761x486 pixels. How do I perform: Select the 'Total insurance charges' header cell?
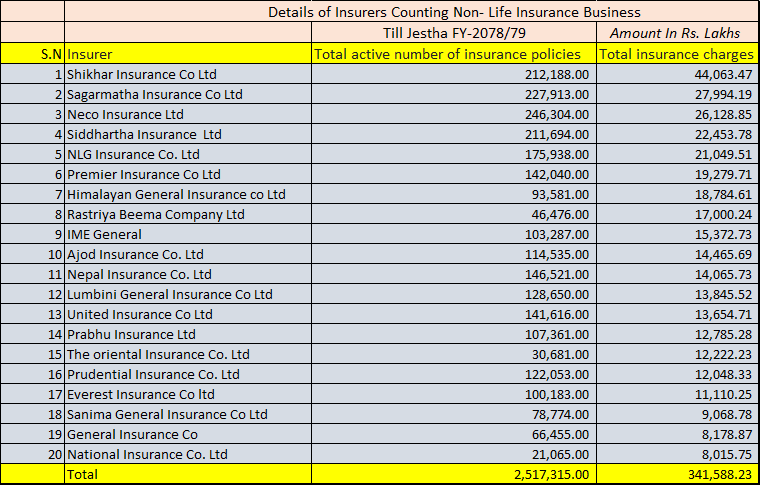[676, 54]
